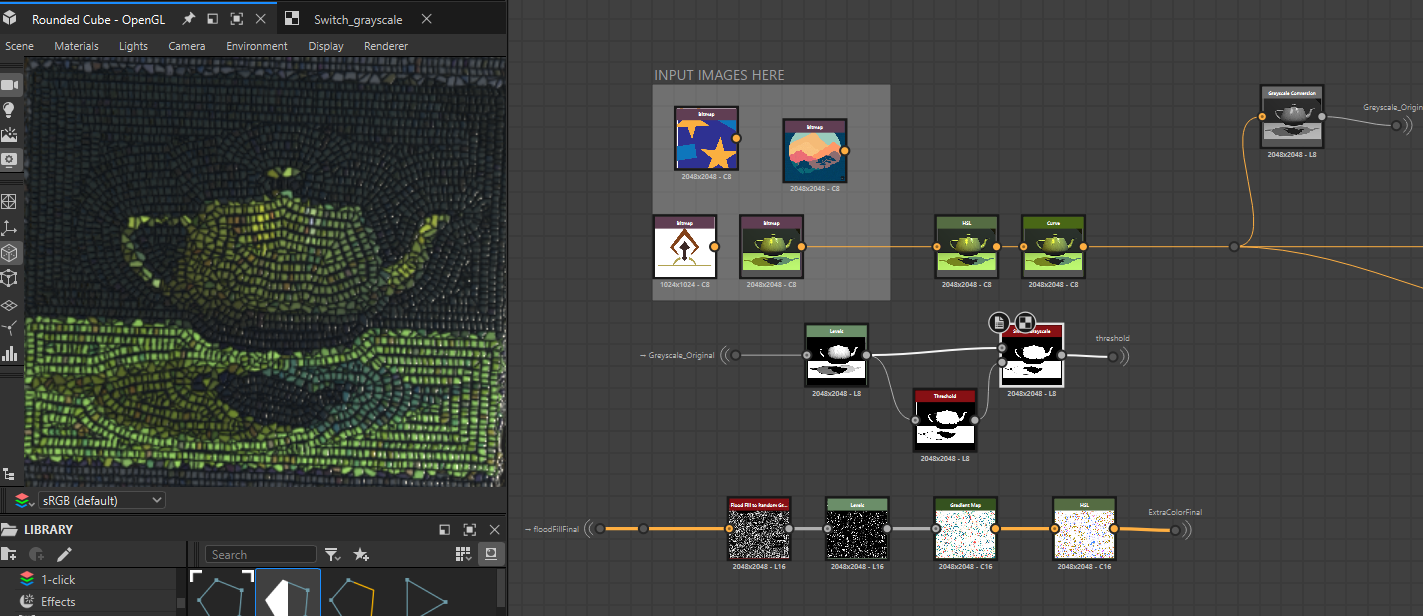
Task: Open the Environment menu
Action: pyautogui.click(x=257, y=46)
